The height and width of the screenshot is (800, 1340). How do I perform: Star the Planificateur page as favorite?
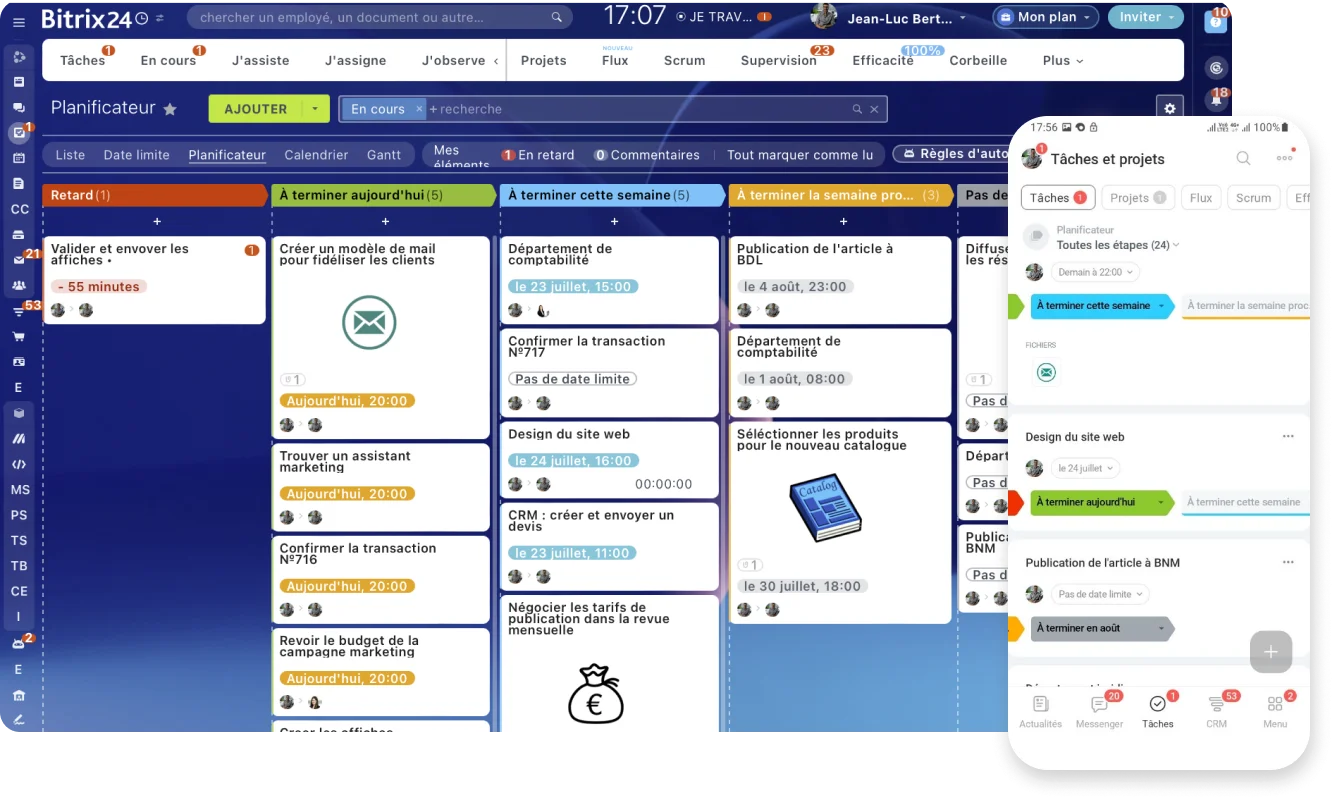coord(170,109)
